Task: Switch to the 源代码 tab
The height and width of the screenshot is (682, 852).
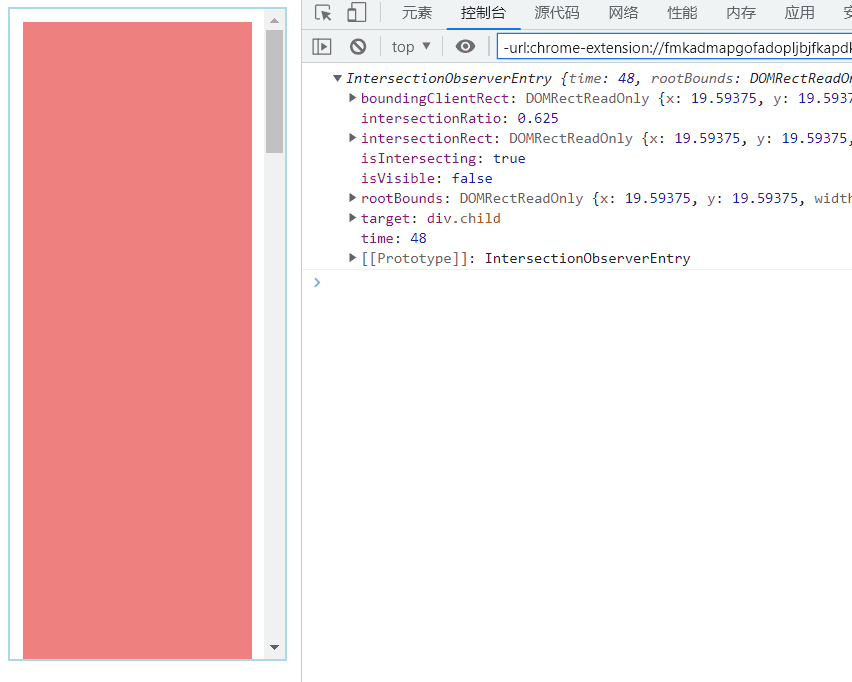Action: coord(557,13)
